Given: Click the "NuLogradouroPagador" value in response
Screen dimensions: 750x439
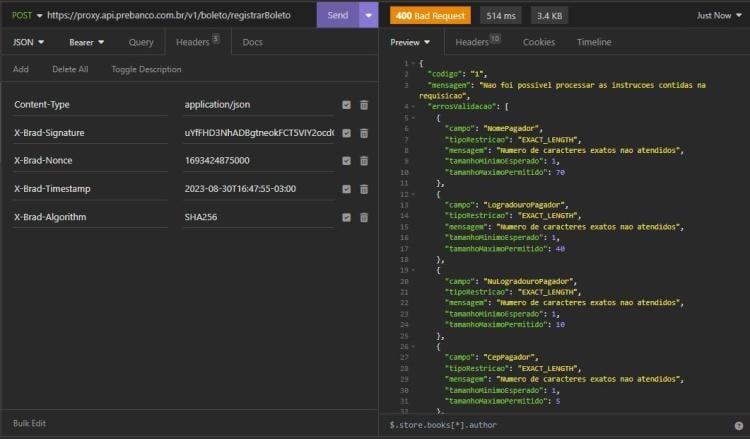Looking at the screenshot, I should click(x=528, y=281).
